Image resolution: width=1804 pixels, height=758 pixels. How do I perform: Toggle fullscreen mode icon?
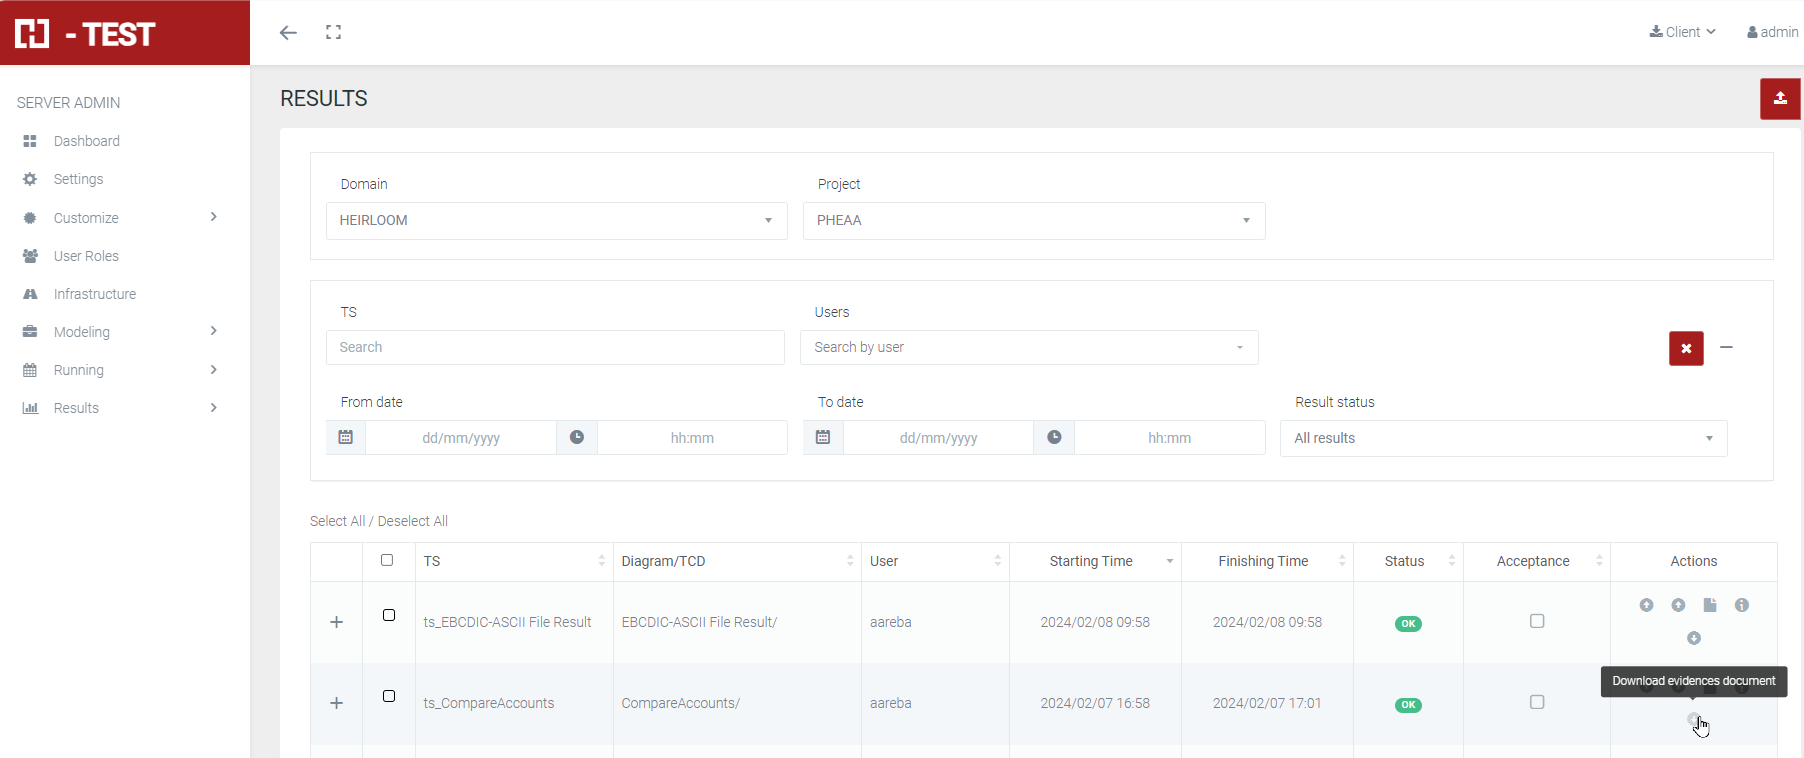[x=334, y=33]
